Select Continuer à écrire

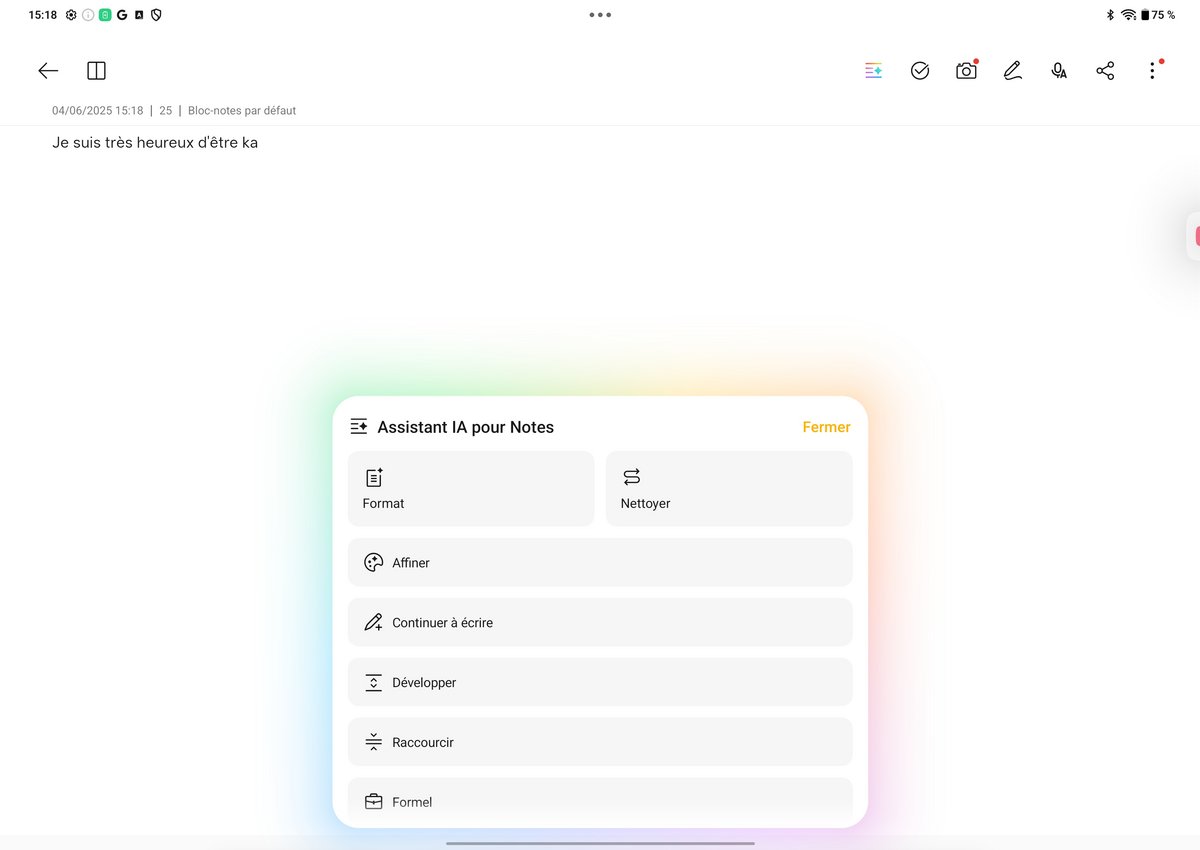click(x=600, y=623)
